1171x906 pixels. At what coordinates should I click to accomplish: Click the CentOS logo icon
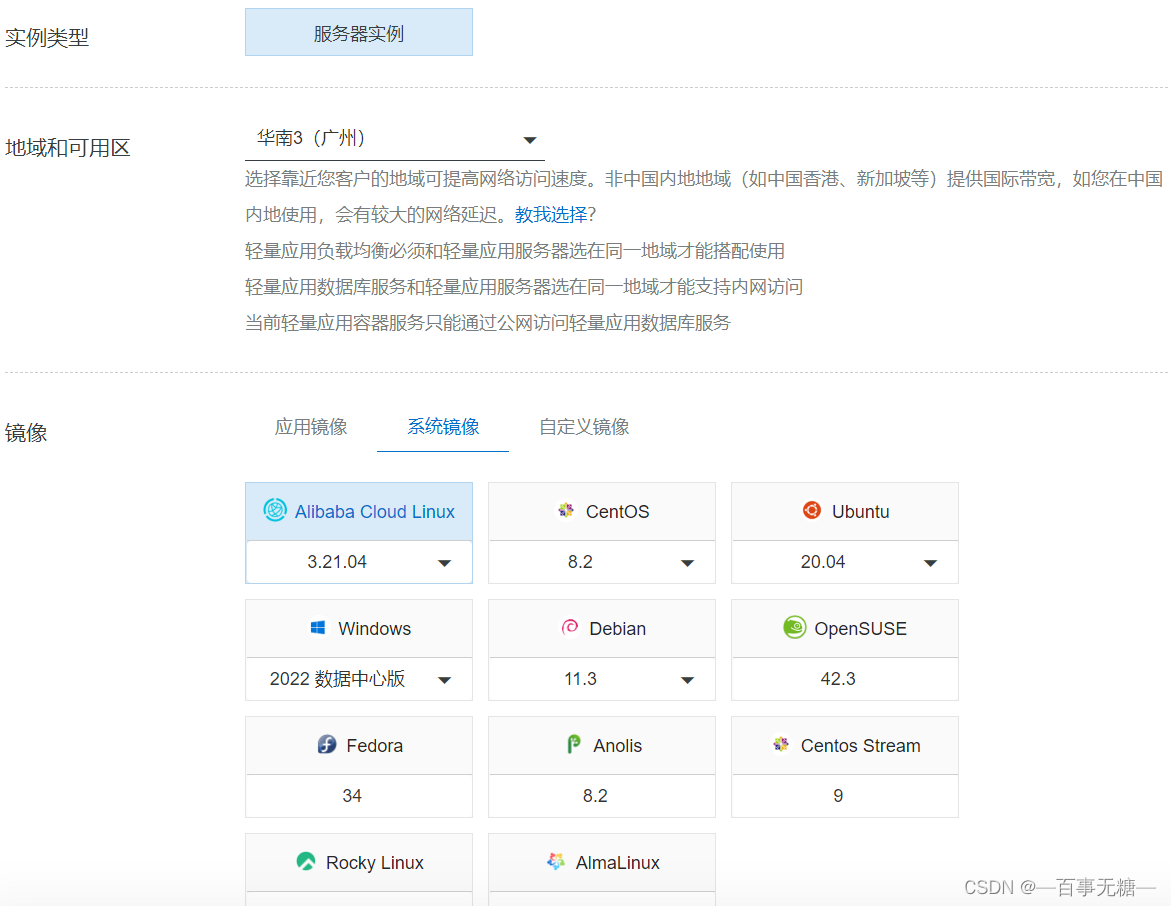point(565,510)
